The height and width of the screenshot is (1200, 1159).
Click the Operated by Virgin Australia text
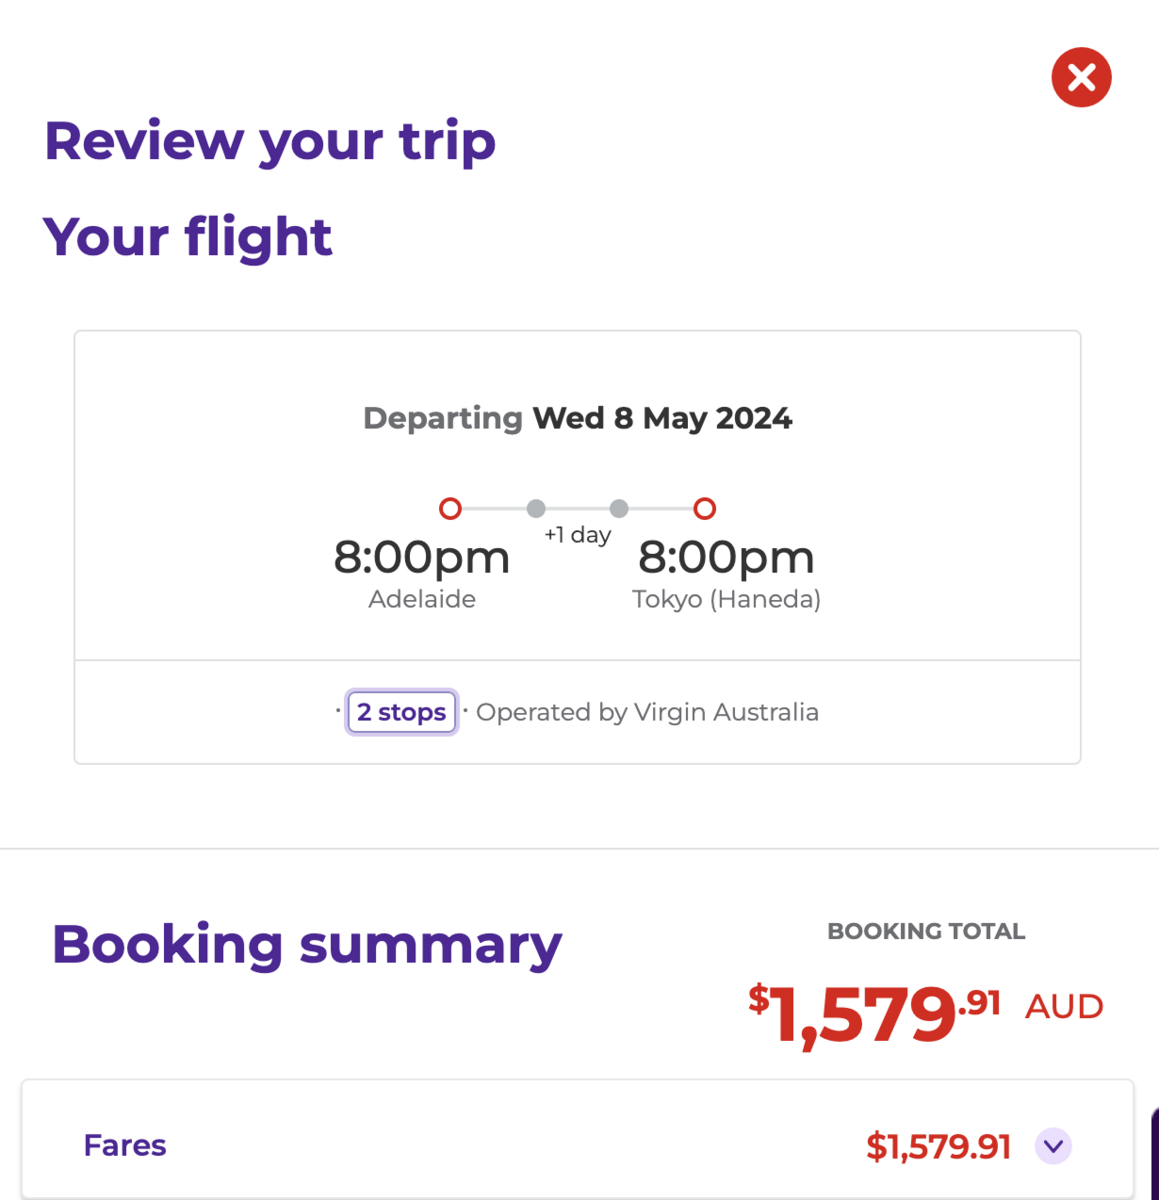point(647,712)
